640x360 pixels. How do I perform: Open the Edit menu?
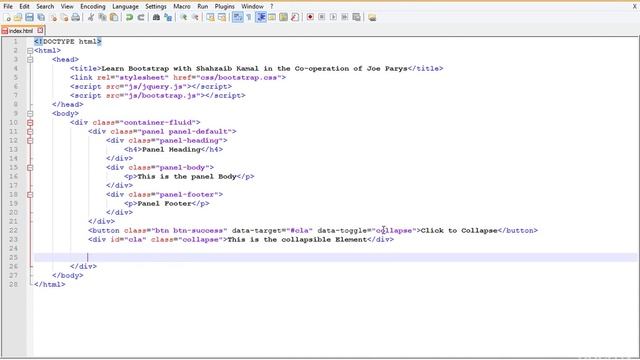[x=24, y=7]
